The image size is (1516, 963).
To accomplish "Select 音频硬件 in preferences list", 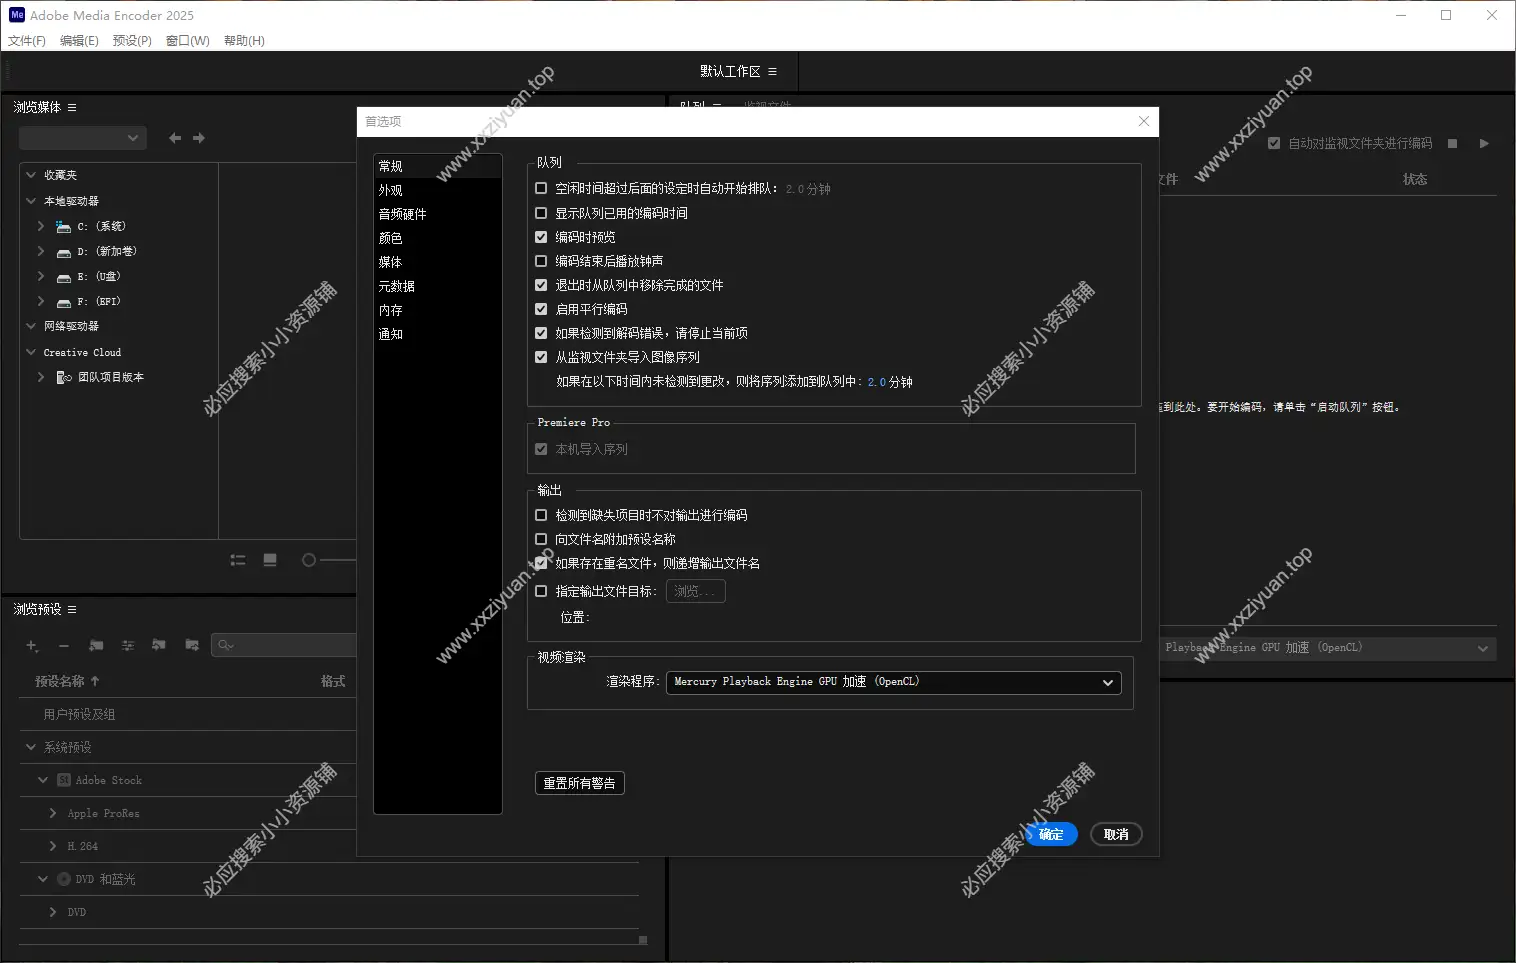I will coord(402,214).
